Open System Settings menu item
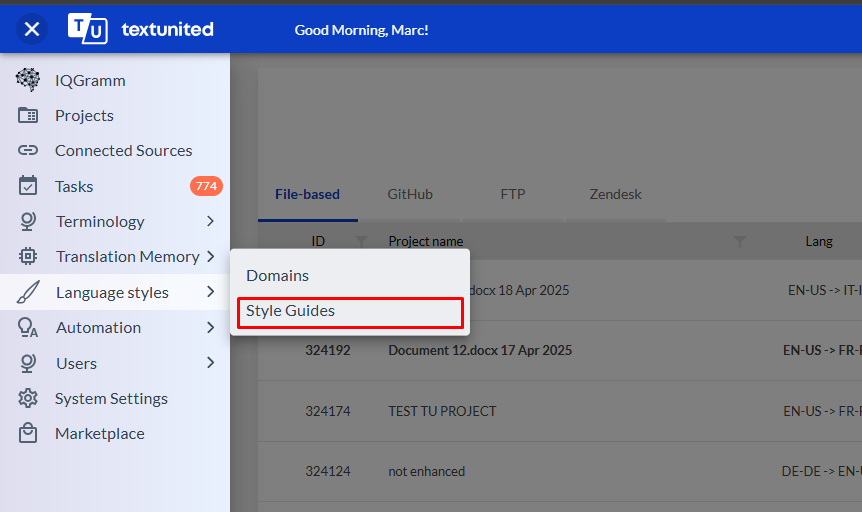 pyautogui.click(x=111, y=399)
